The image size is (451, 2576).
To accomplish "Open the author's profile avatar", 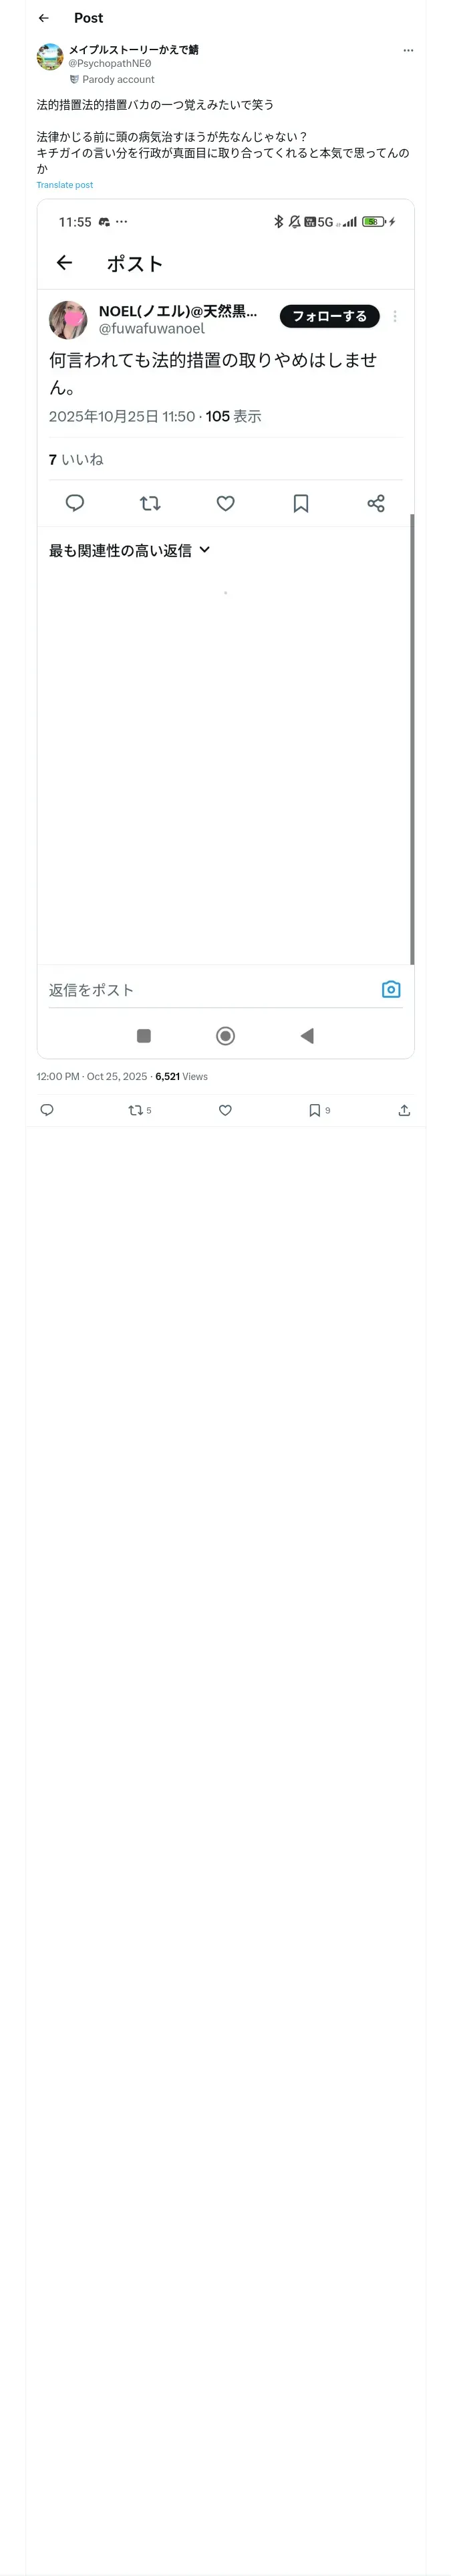I will point(50,57).
